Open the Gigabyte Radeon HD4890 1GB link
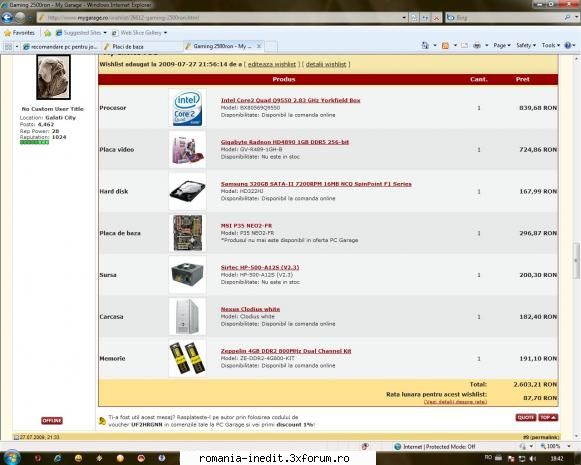The height and width of the screenshot is (465, 581). click(x=285, y=142)
